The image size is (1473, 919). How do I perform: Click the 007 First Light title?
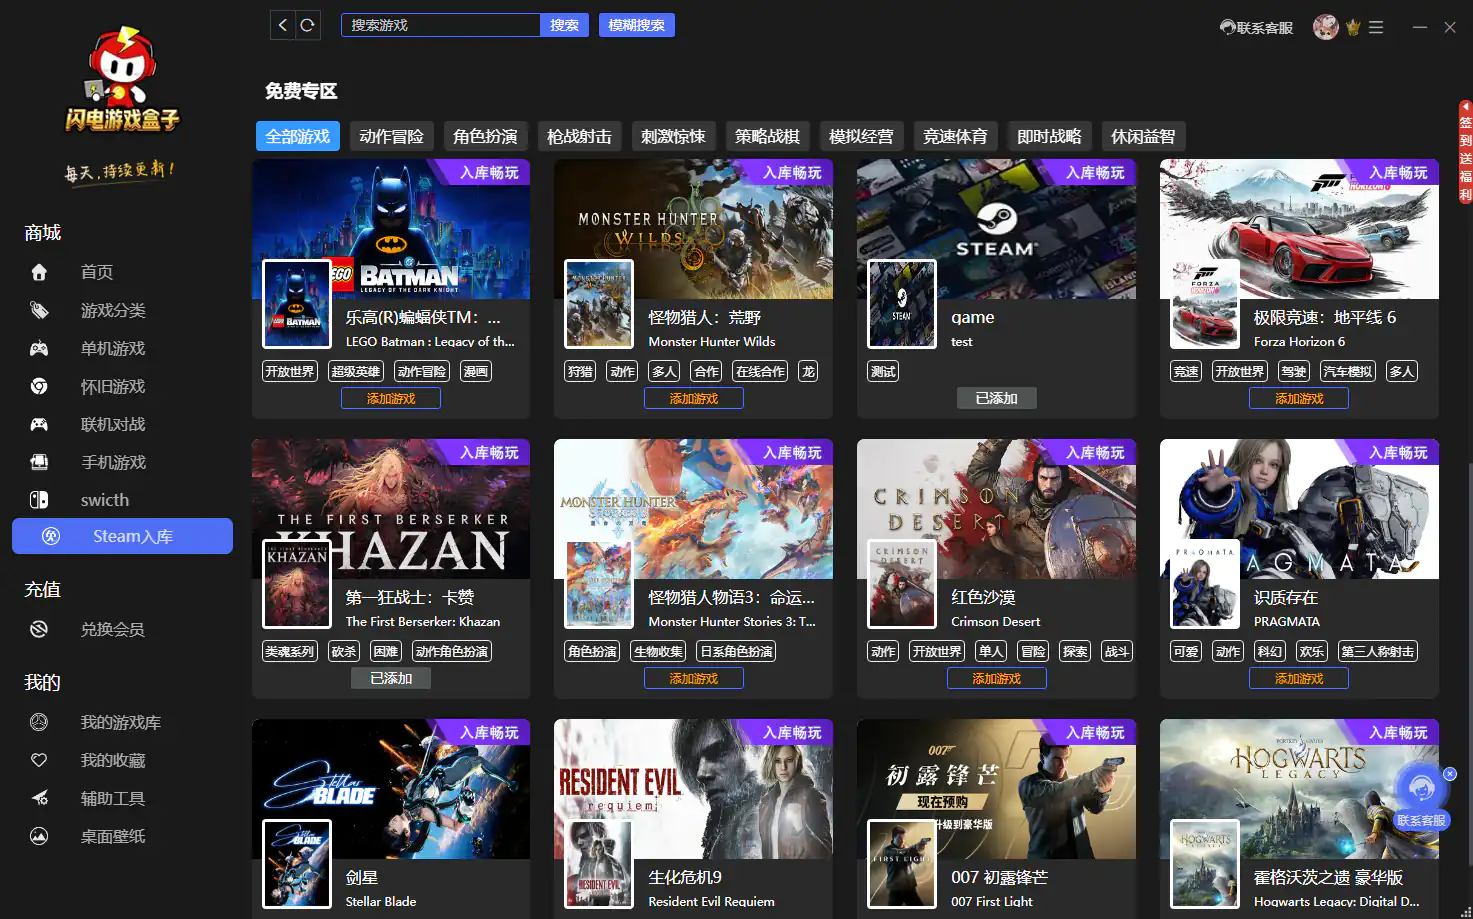(x=992, y=901)
